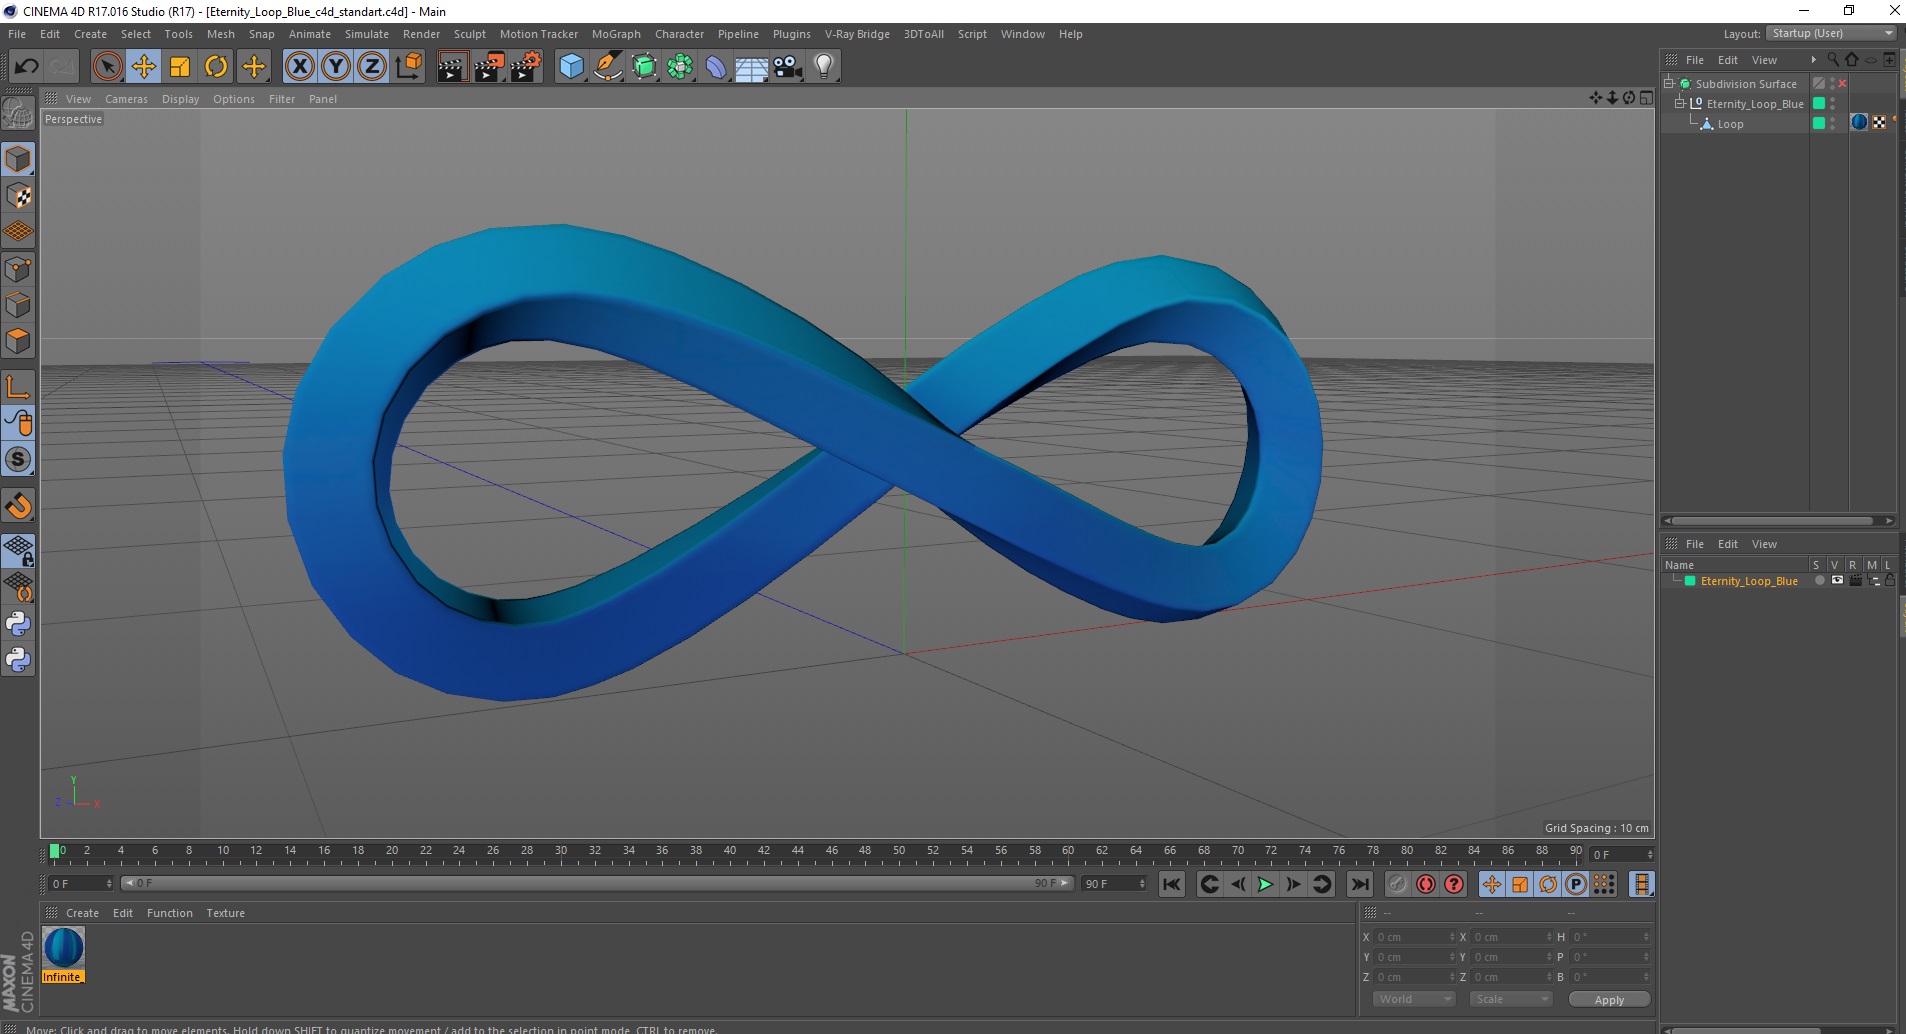Toggle Eternity_Loop_Blue layer lock
The height and width of the screenshot is (1034, 1906).
[x=1890, y=580]
